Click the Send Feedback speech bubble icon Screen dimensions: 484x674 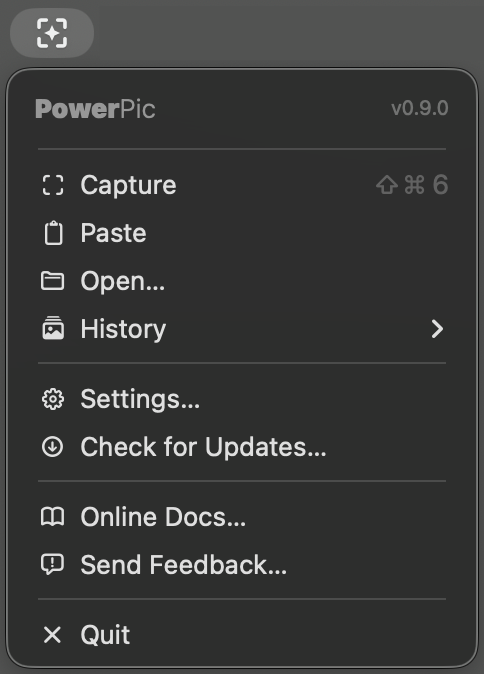click(x=52, y=565)
